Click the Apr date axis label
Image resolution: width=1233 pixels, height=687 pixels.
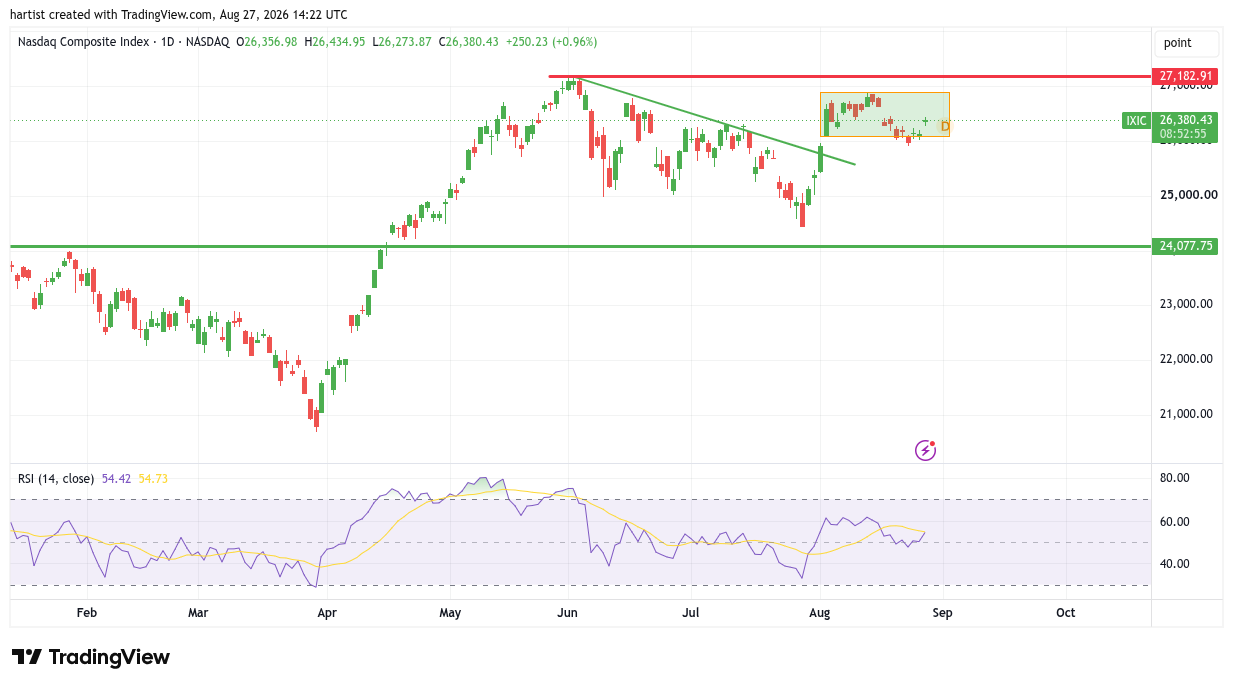(x=326, y=613)
